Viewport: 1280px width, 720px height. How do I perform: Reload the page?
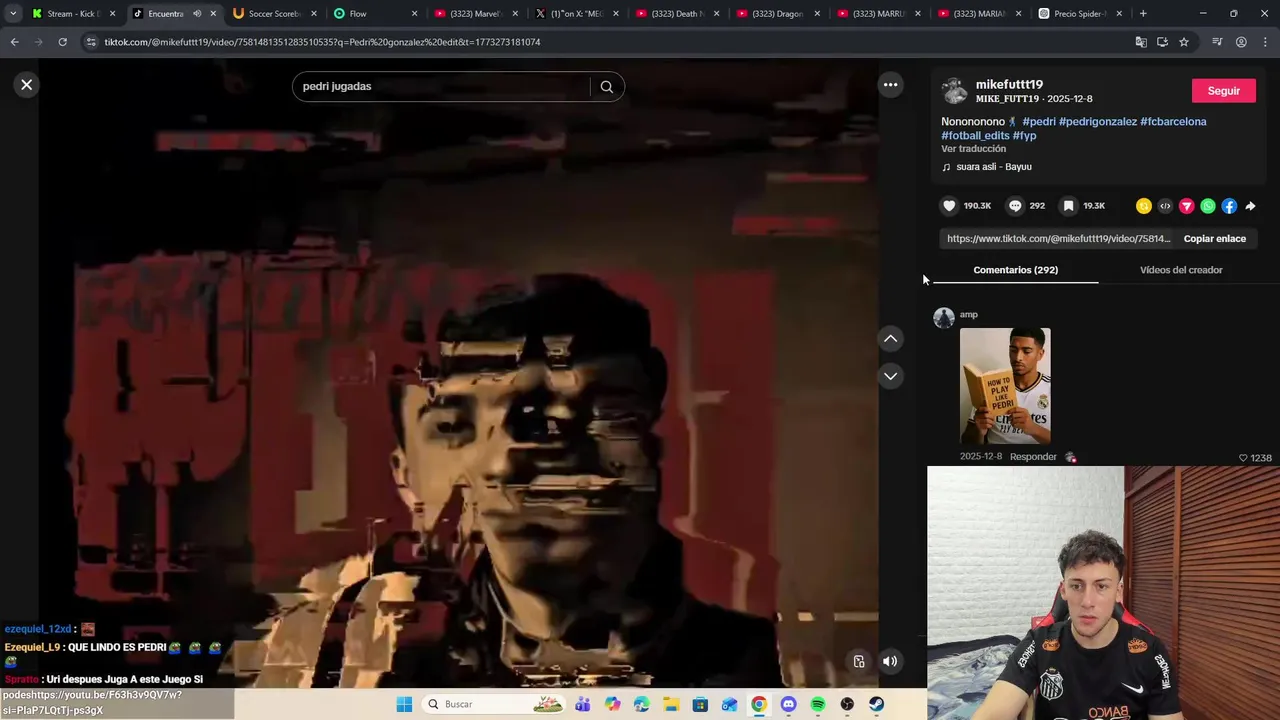pyautogui.click(x=62, y=42)
